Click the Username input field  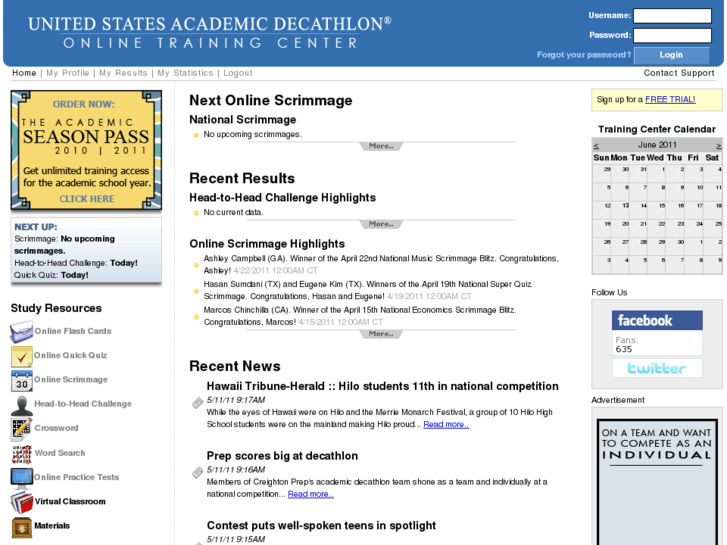672,16
